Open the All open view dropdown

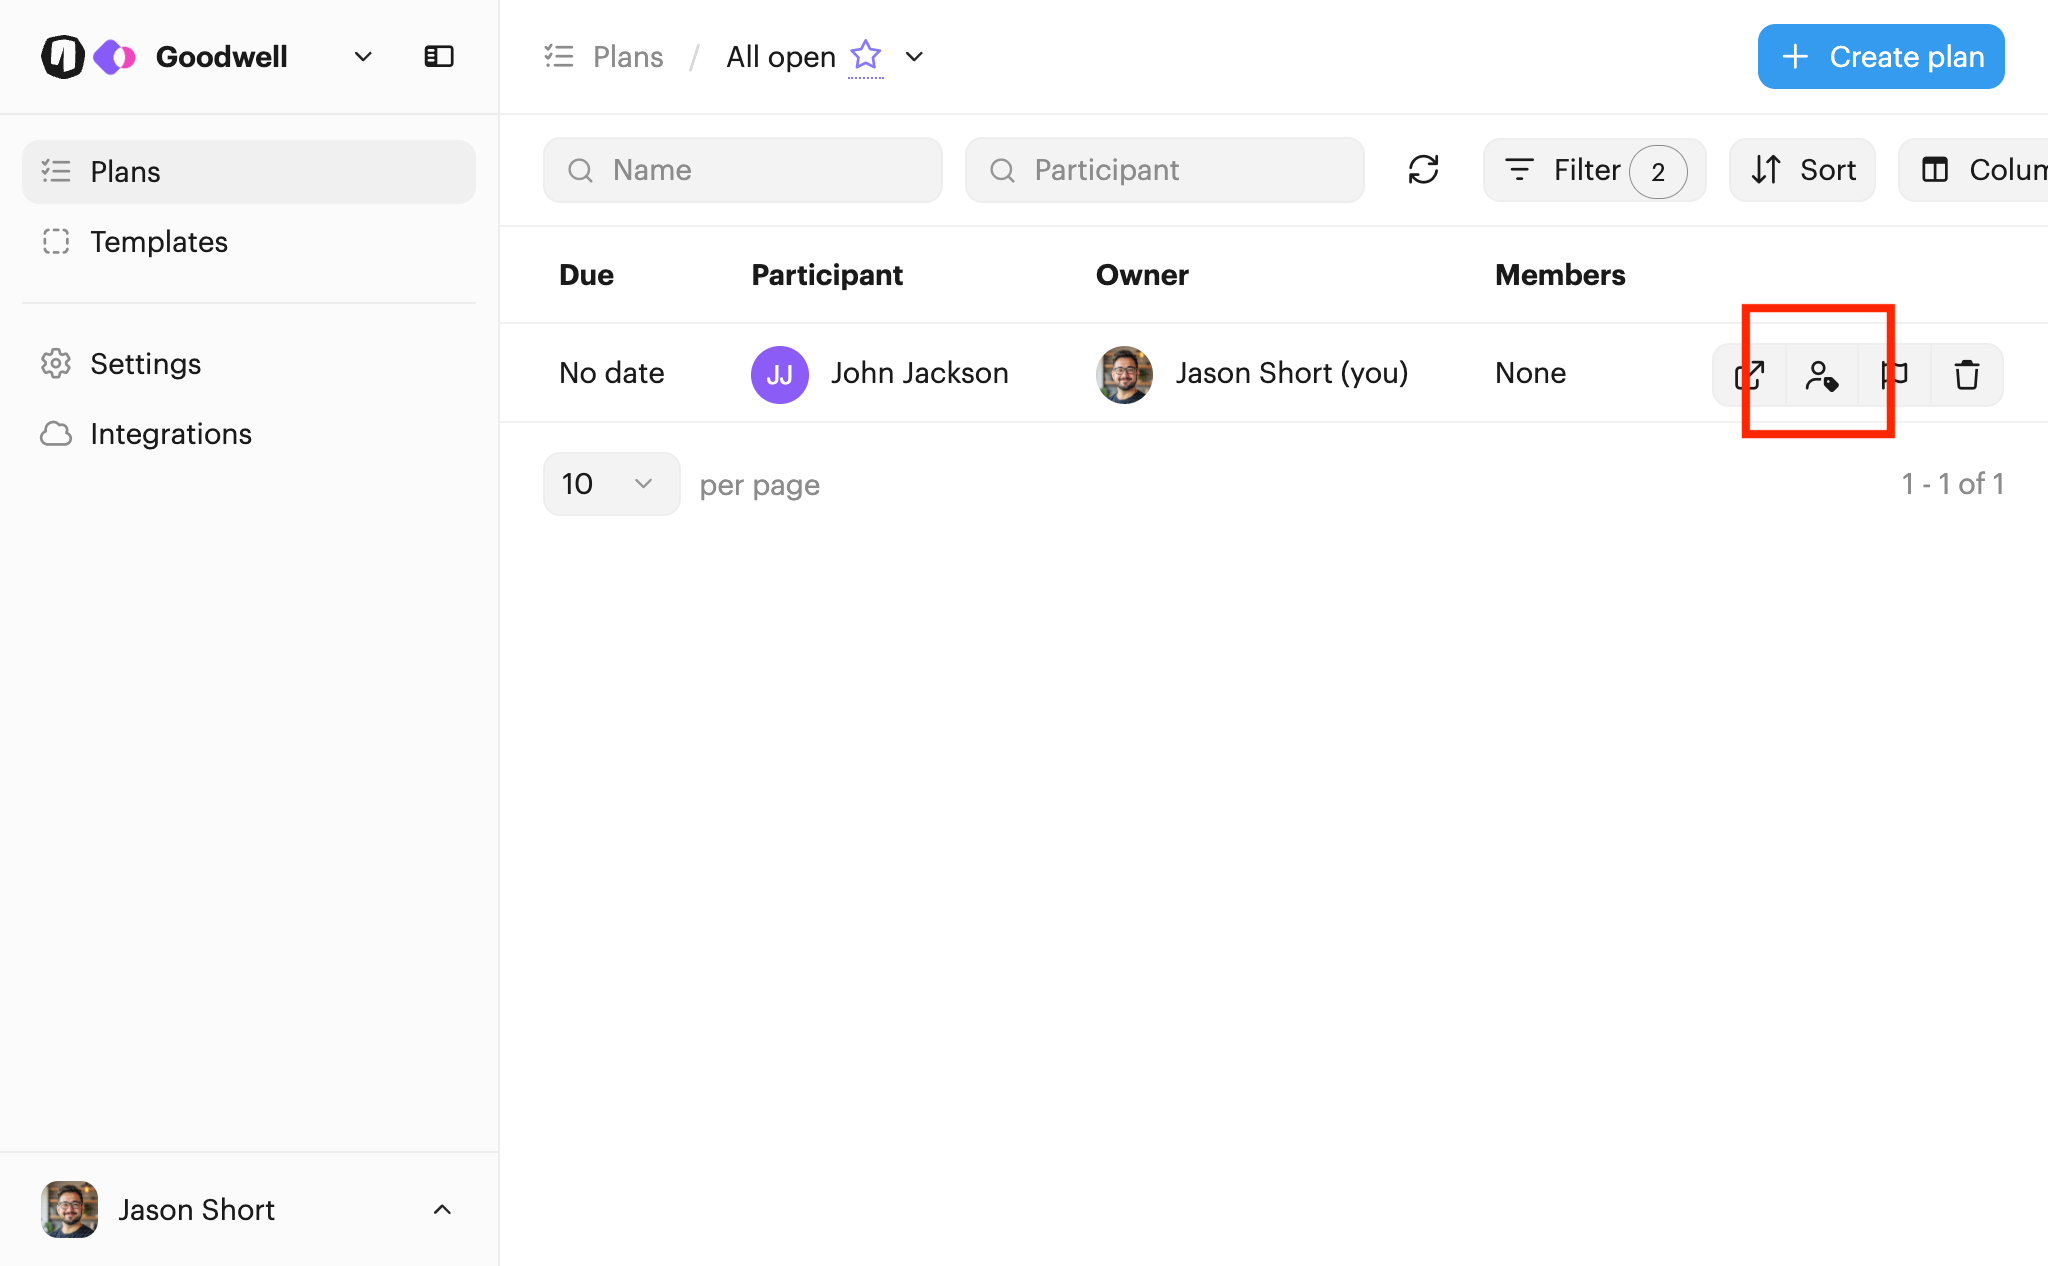click(914, 57)
